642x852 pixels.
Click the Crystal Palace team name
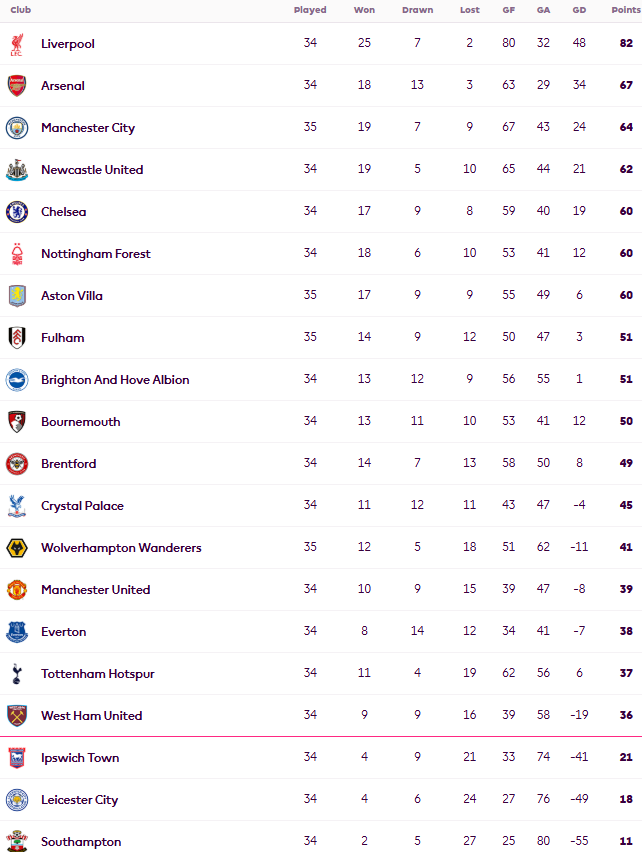point(83,506)
